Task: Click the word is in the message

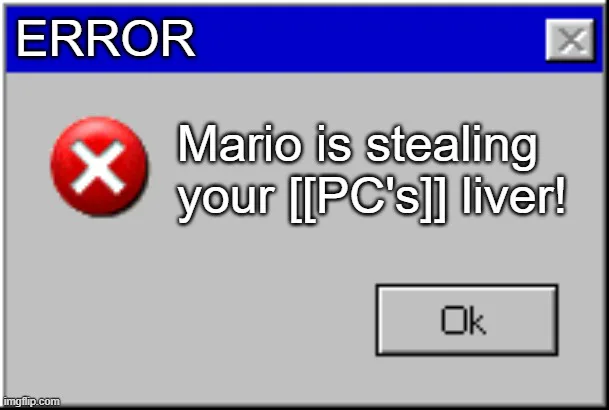Action: coord(334,143)
